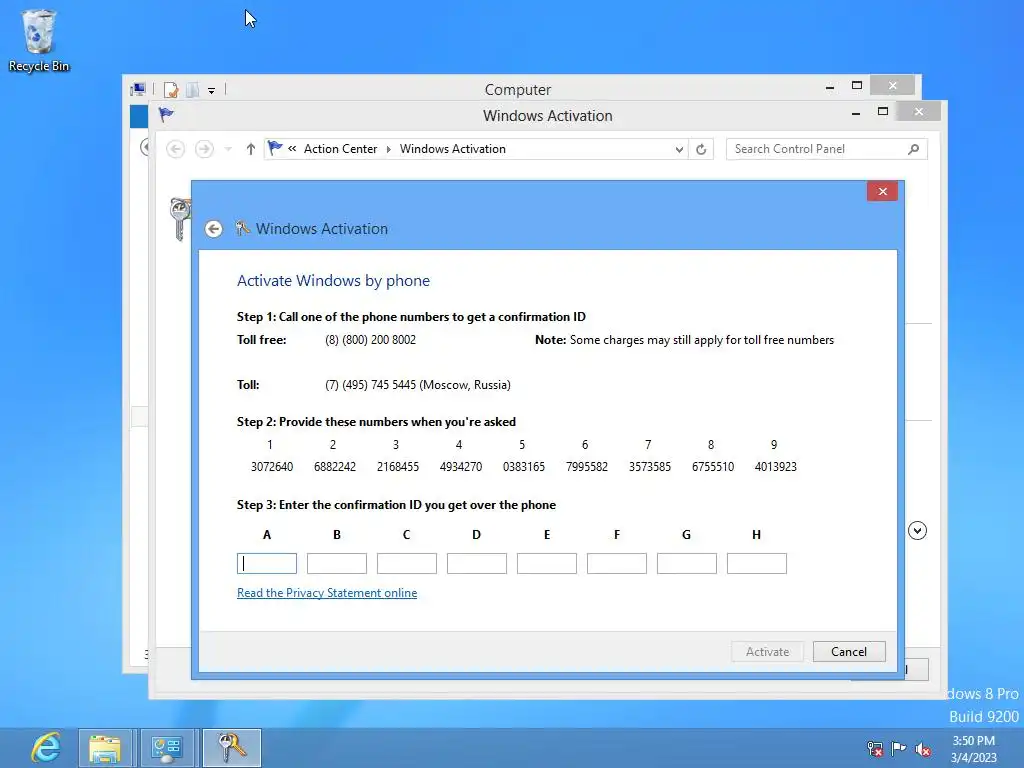Click the muted volume tray icon
This screenshot has width=1024, height=768.
[923, 749]
